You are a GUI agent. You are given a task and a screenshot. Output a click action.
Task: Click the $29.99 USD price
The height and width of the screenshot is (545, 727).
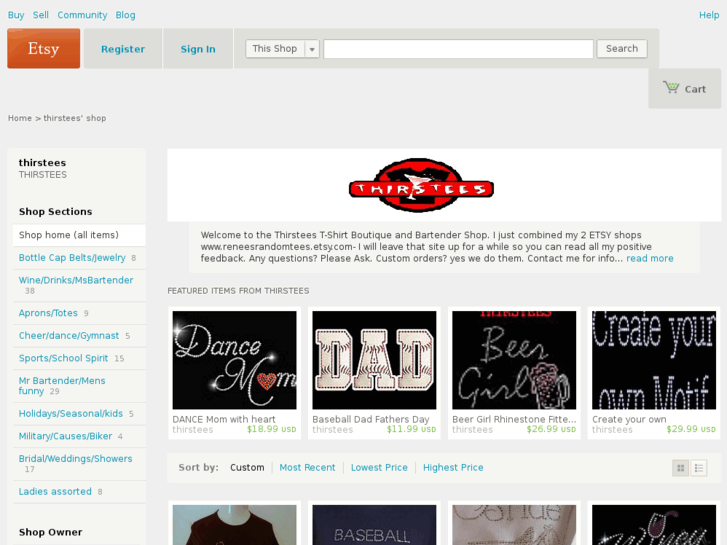[691, 429]
